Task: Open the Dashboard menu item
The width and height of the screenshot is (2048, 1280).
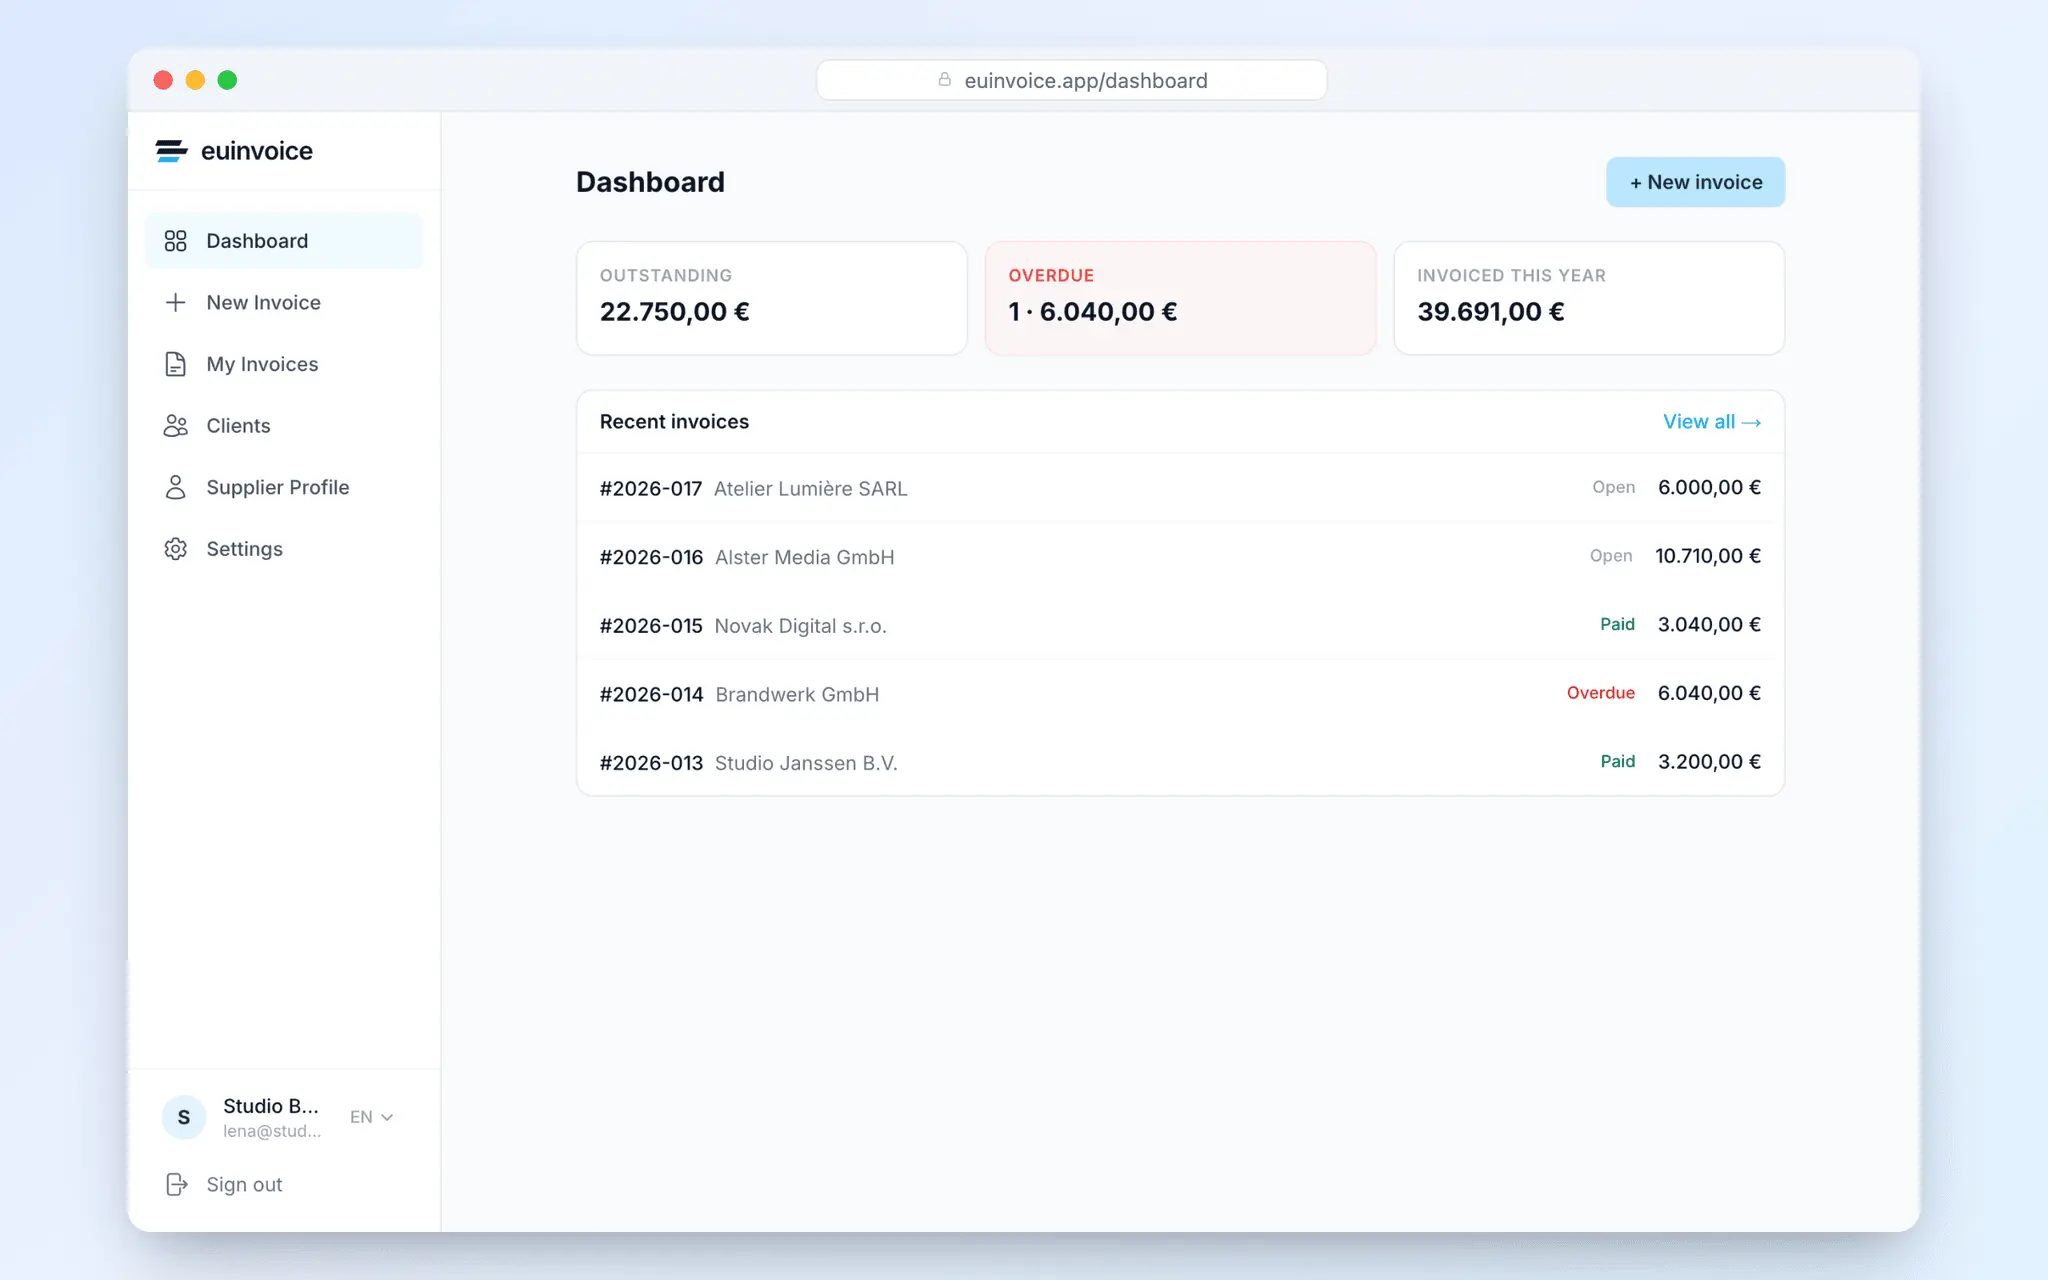Action: point(284,241)
